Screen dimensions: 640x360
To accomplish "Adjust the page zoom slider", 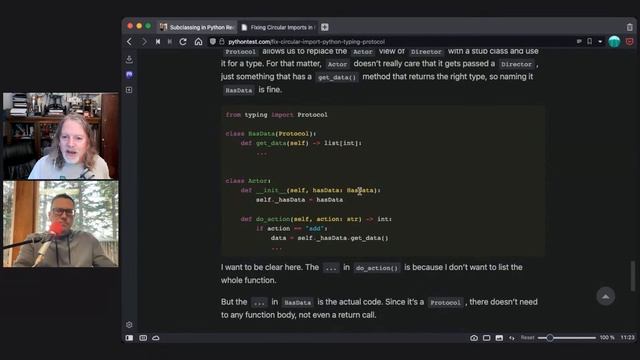I will [x=567, y=338].
